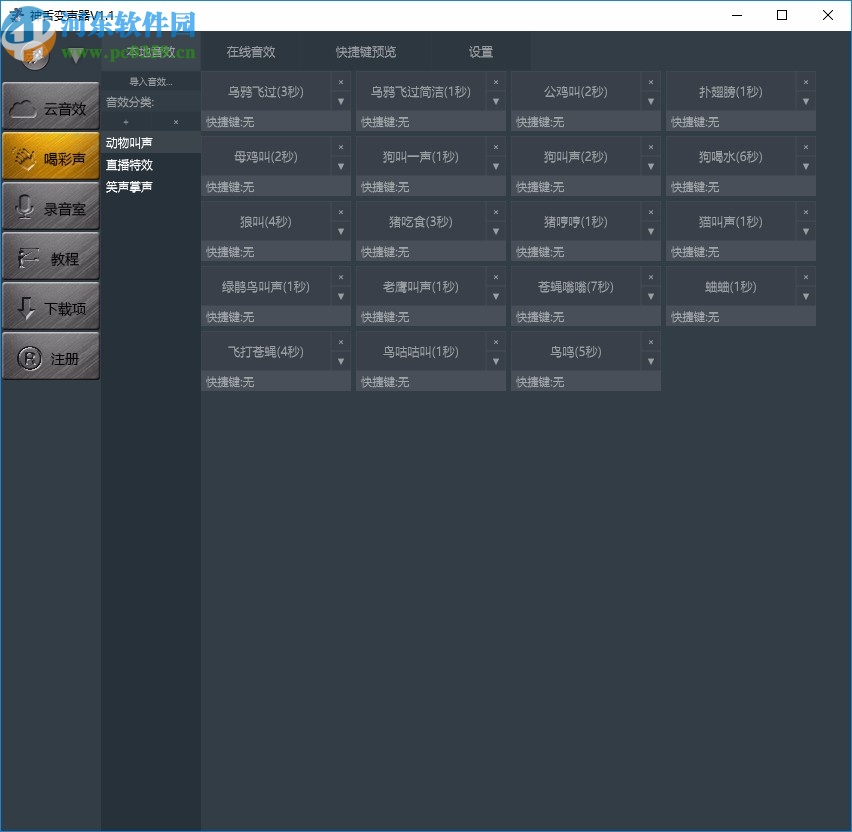Remove the 猫叫声(1秒) sound
The height and width of the screenshot is (832, 852).
pyautogui.click(x=806, y=212)
